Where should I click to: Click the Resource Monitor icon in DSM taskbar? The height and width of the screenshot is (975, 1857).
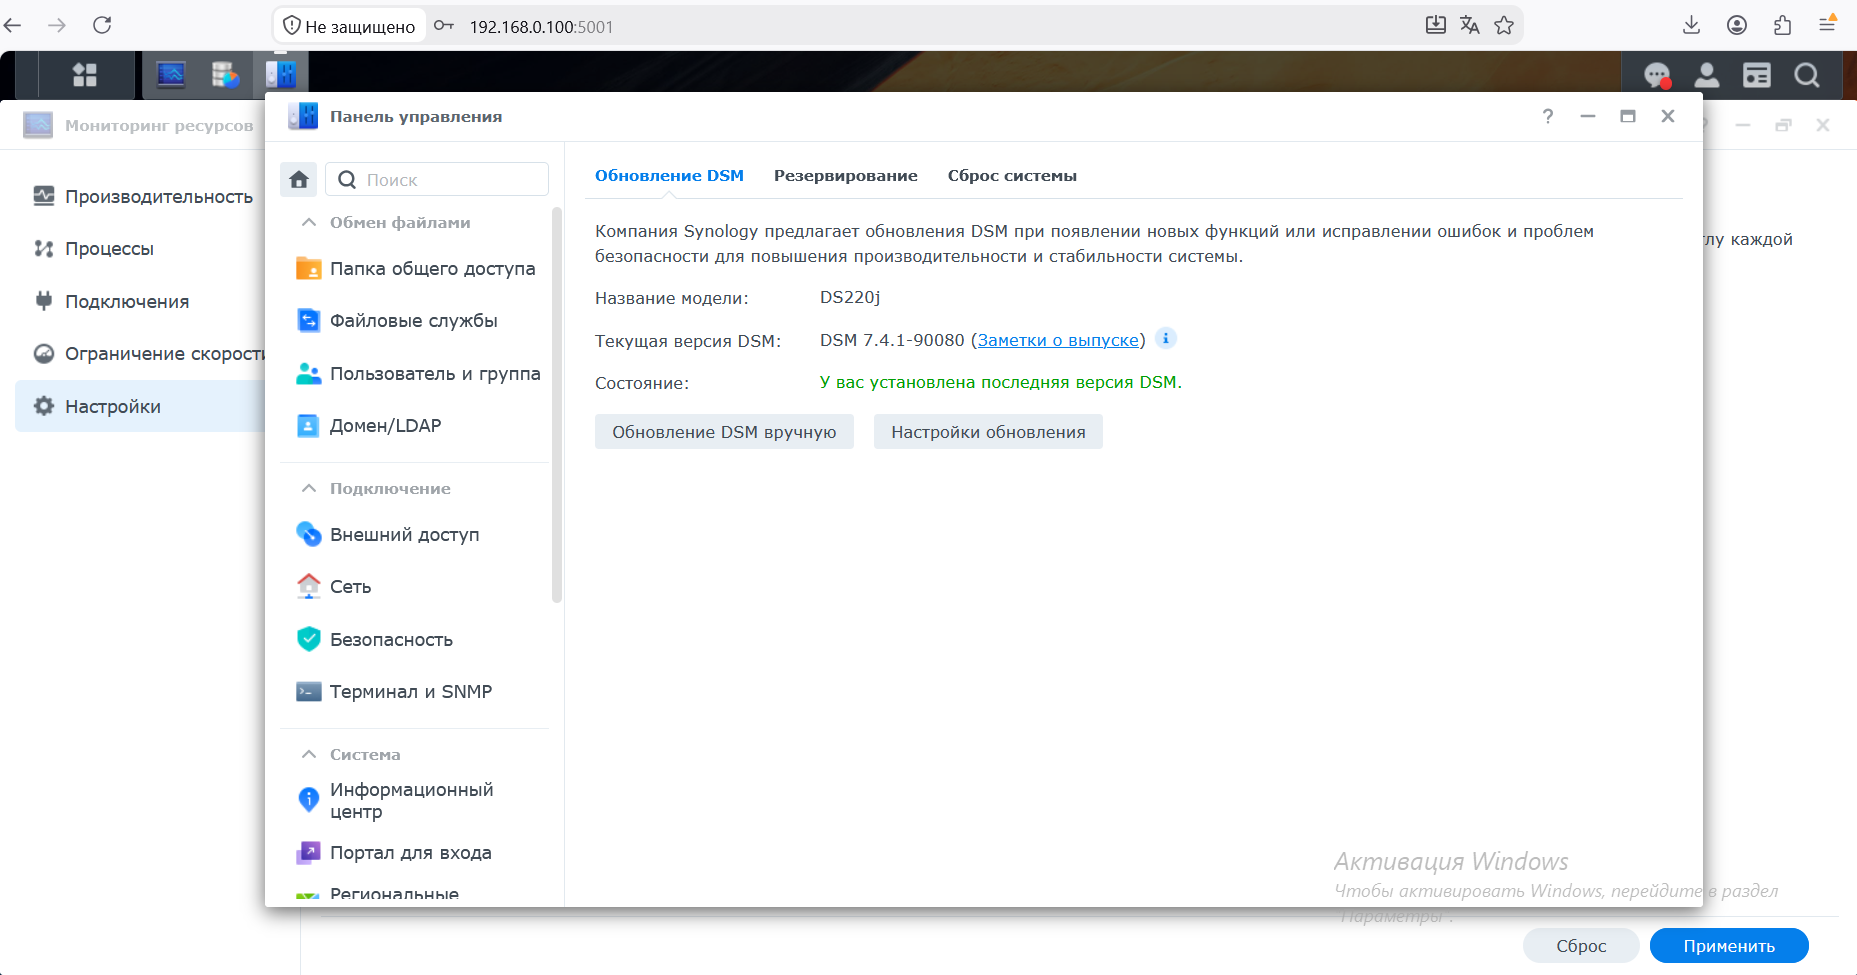click(171, 75)
